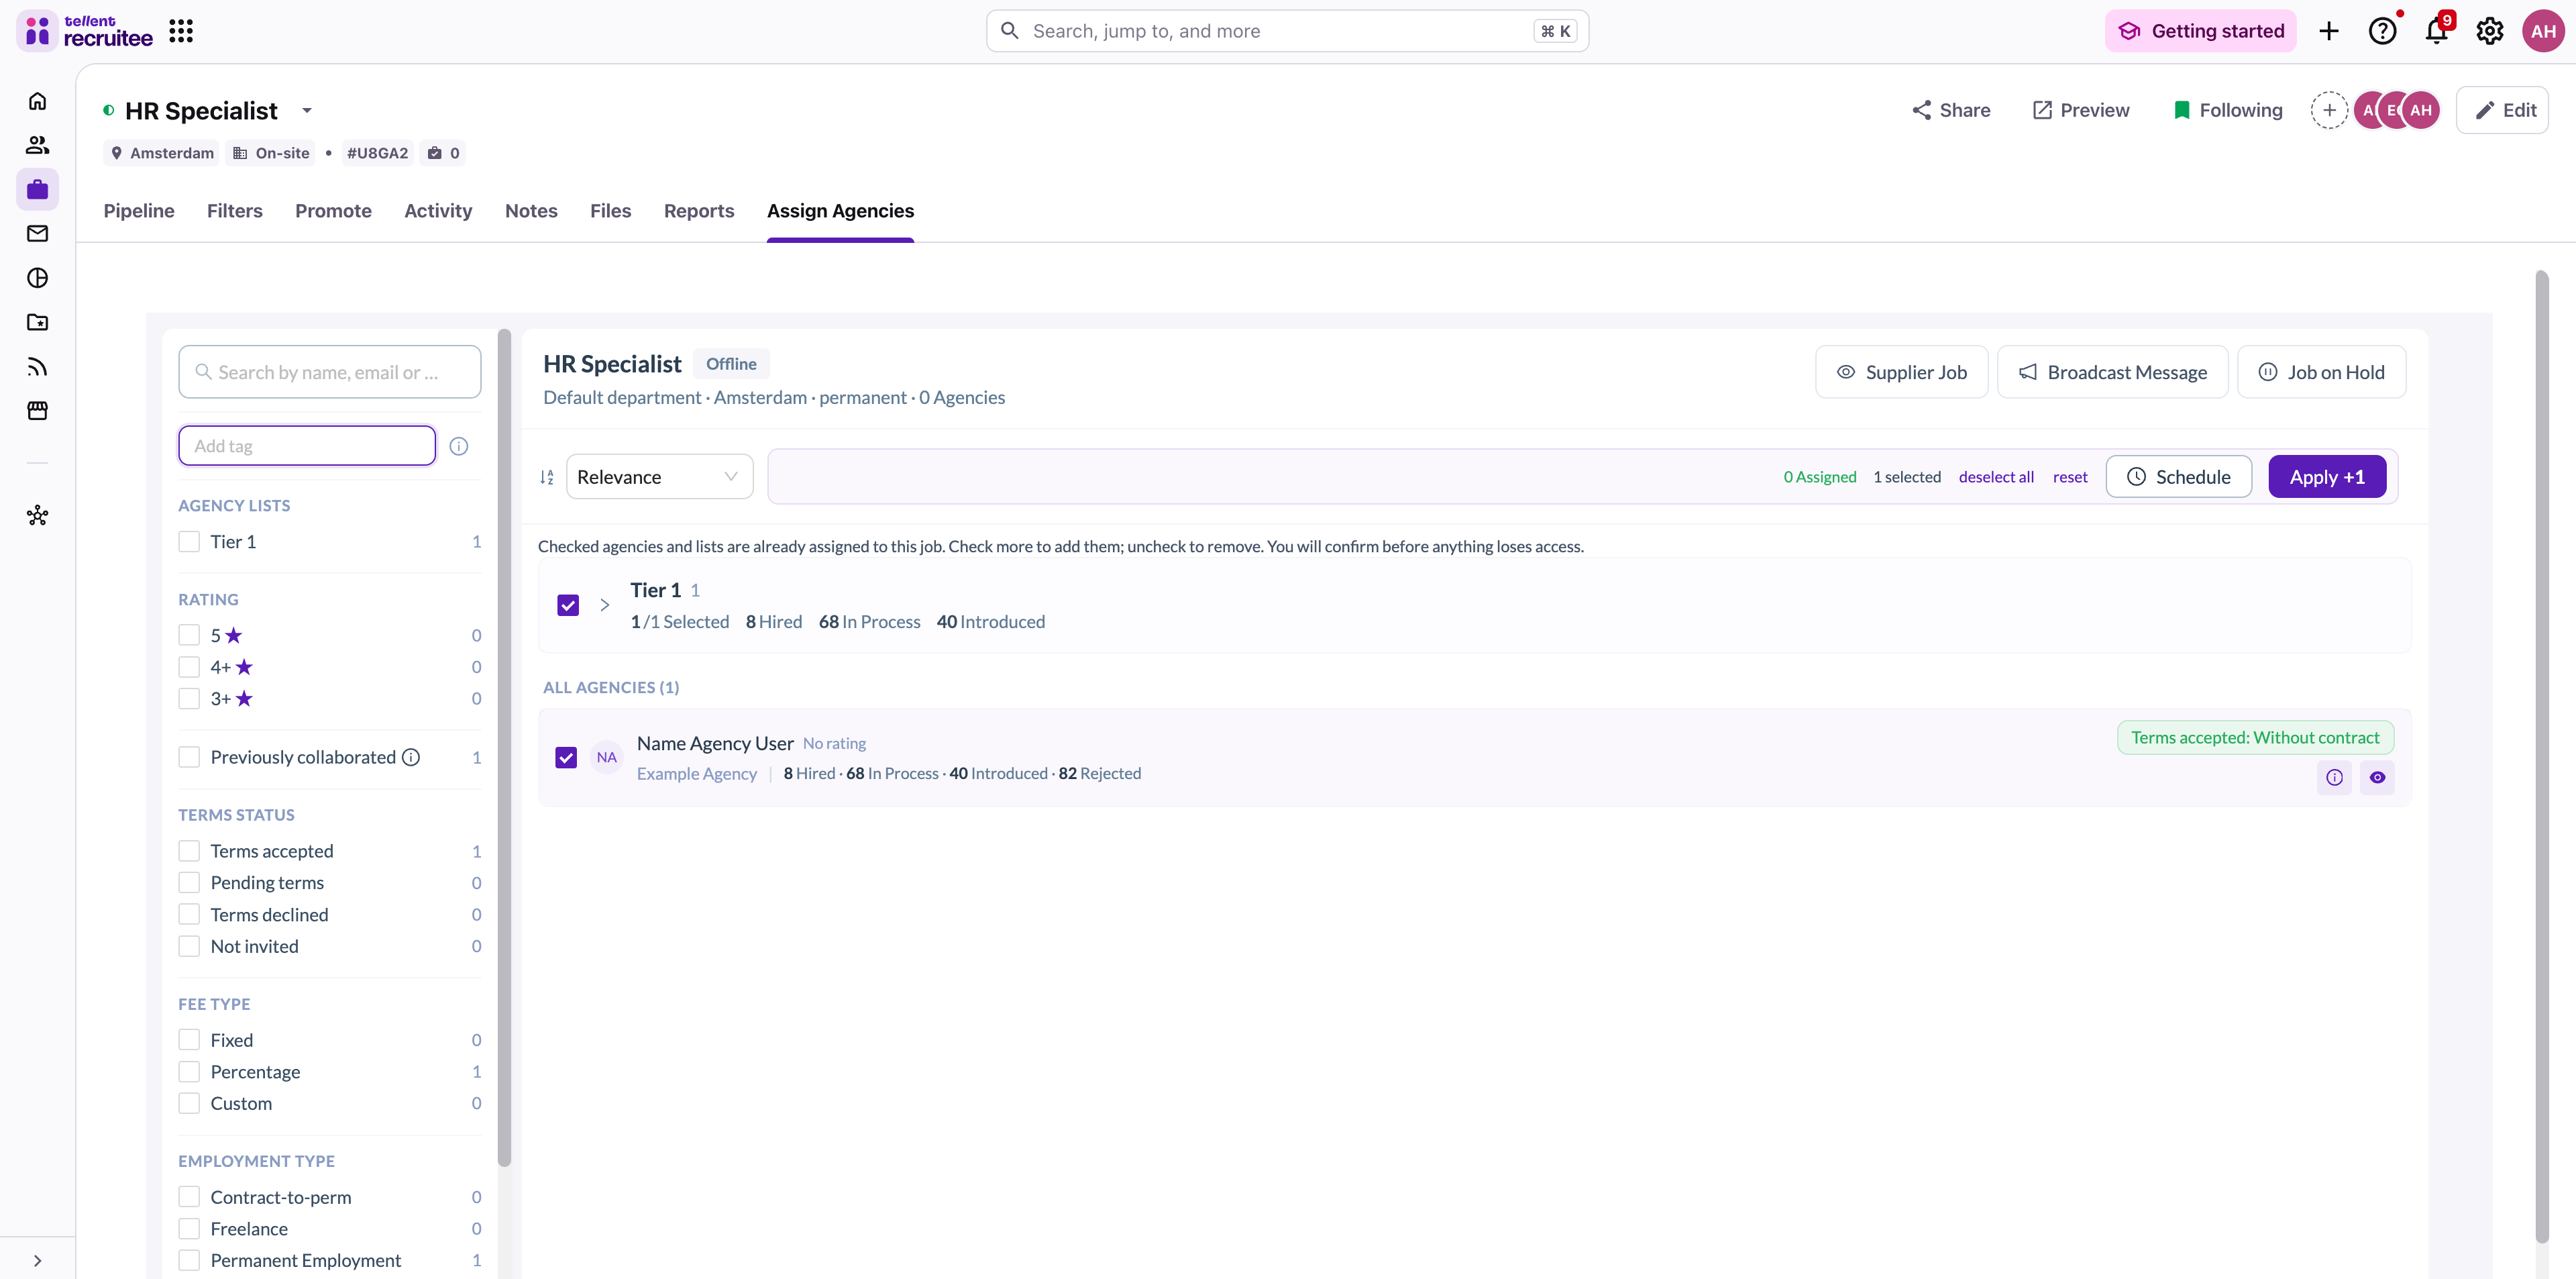Open the starred folder sidebar icon

click(x=37, y=322)
